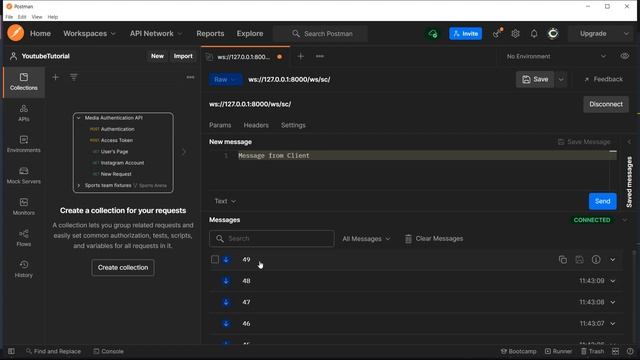
Task: Open the tab options three-dot menu
Action: click(x=320, y=56)
